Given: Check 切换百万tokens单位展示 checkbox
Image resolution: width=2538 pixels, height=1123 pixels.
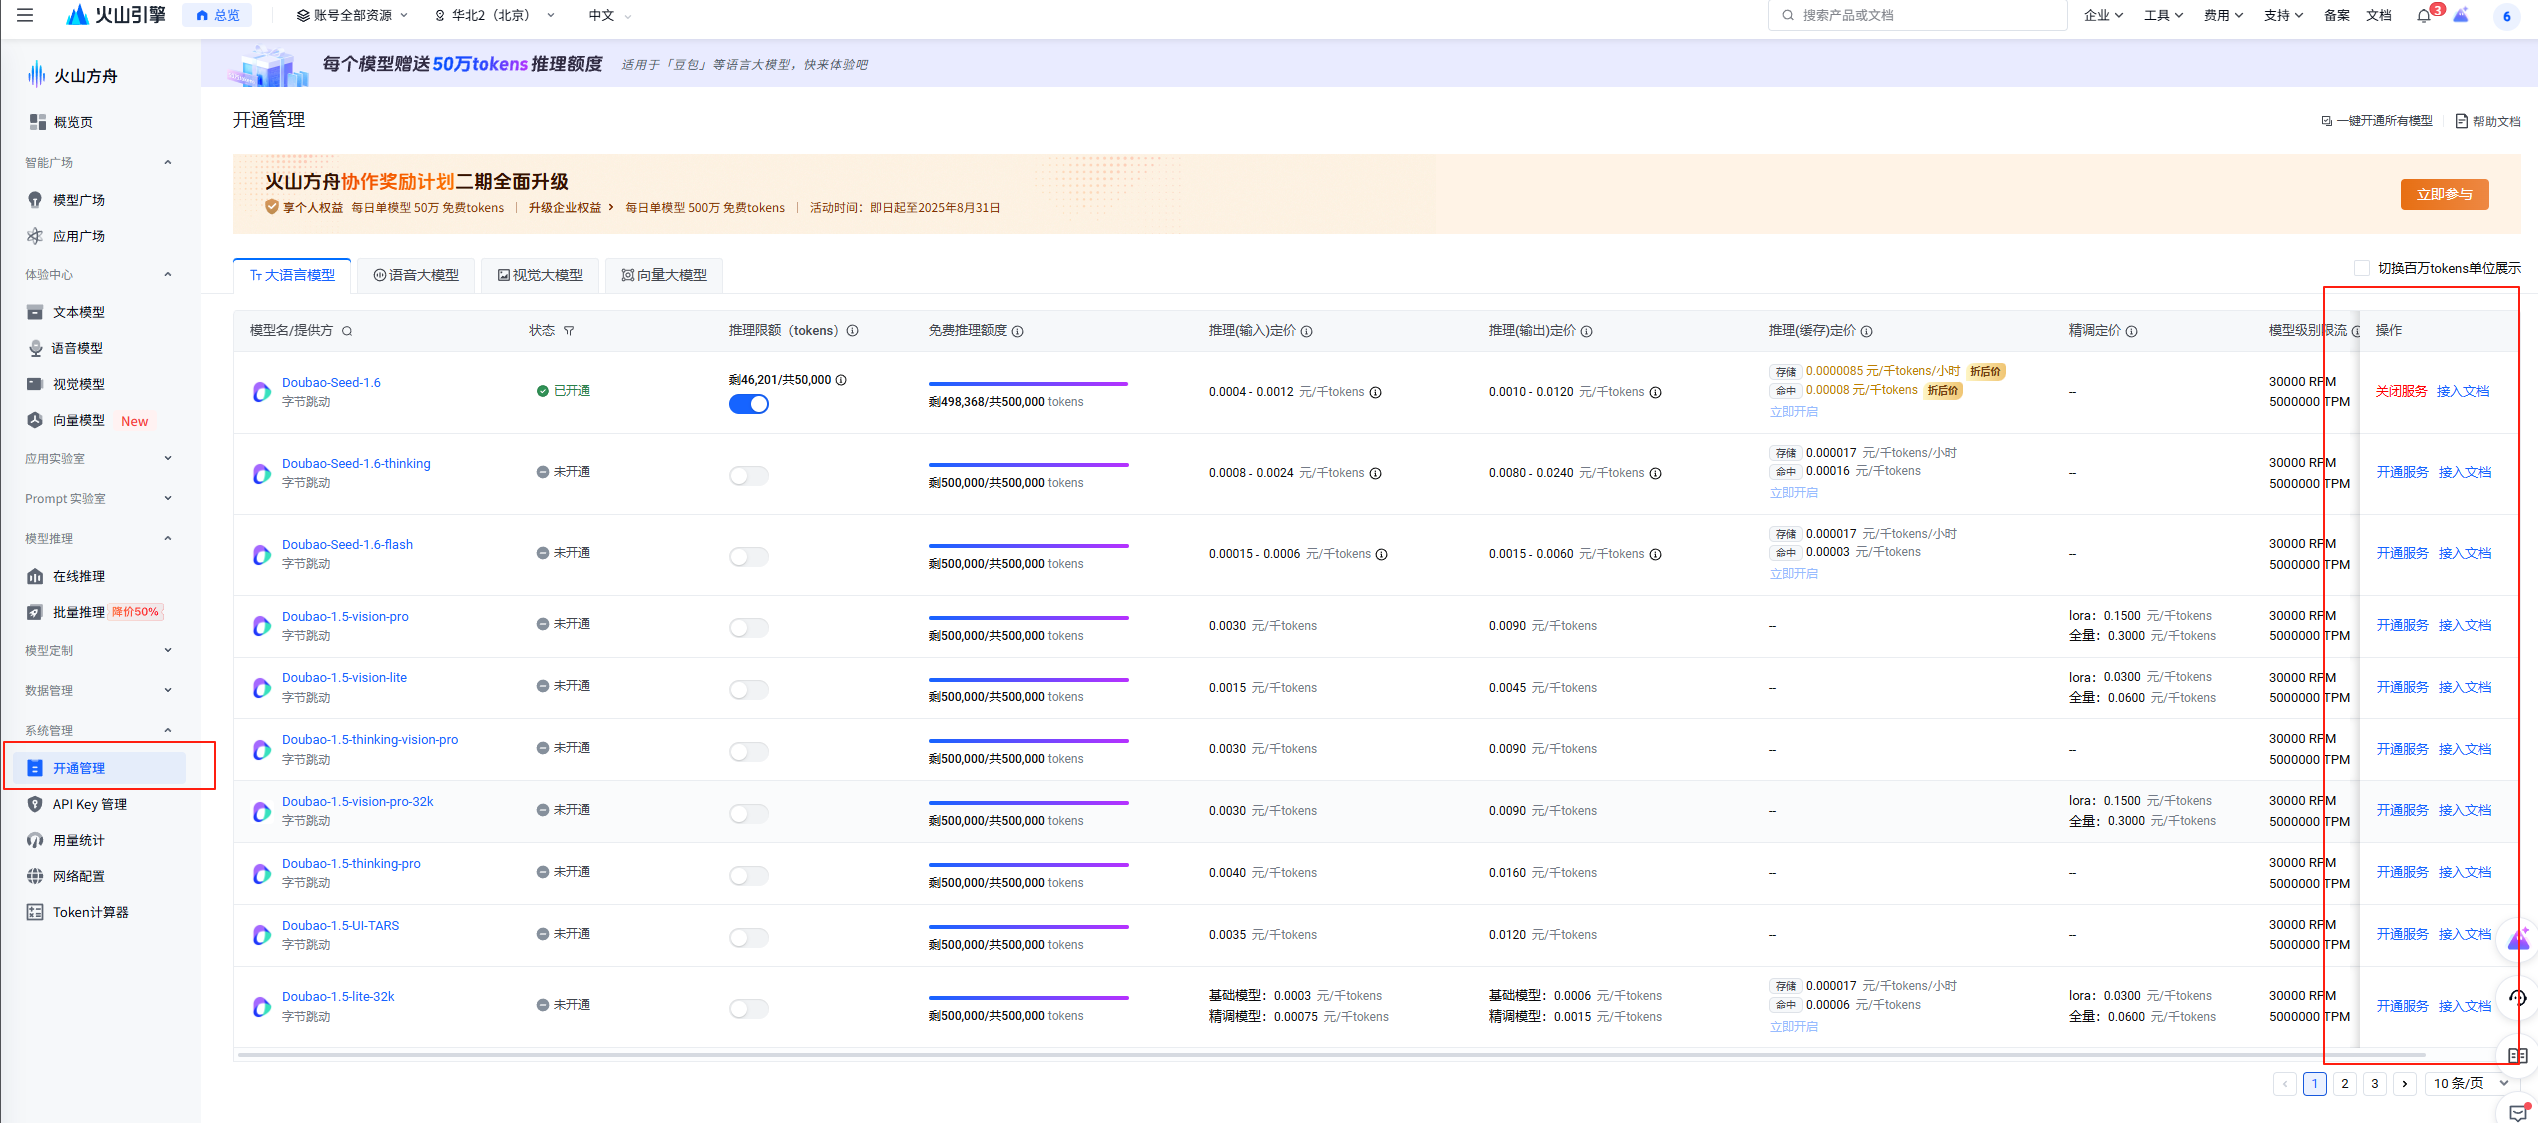Looking at the screenshot, I should click(2361, 268).
